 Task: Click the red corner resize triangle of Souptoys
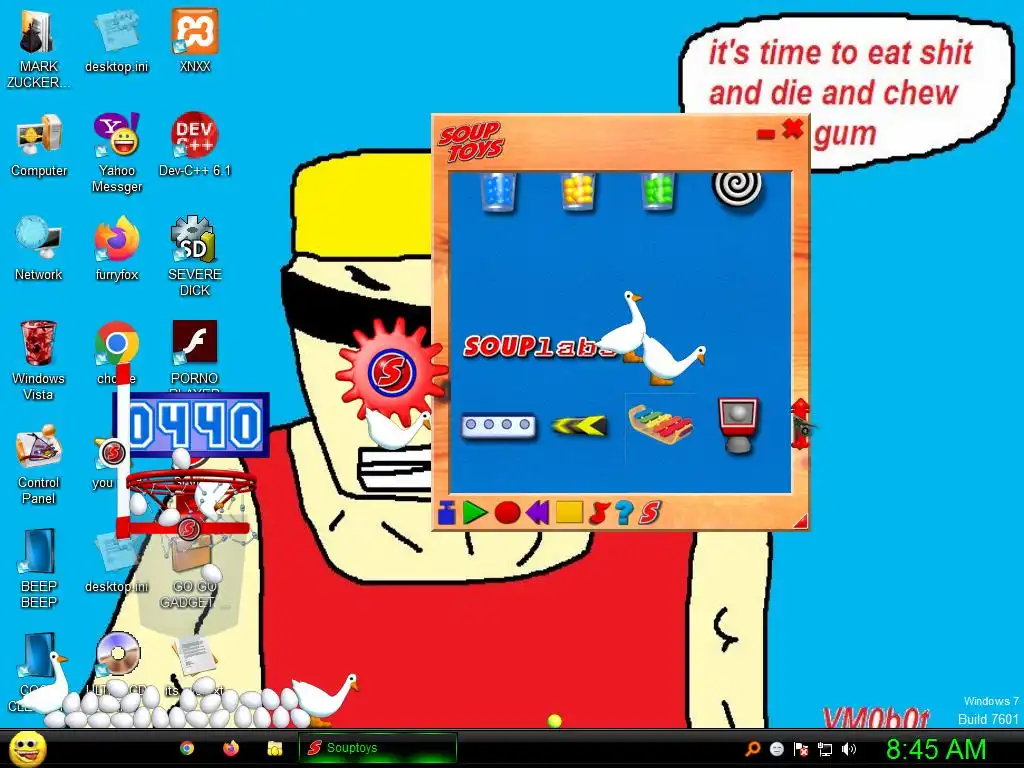coord(801,520)
